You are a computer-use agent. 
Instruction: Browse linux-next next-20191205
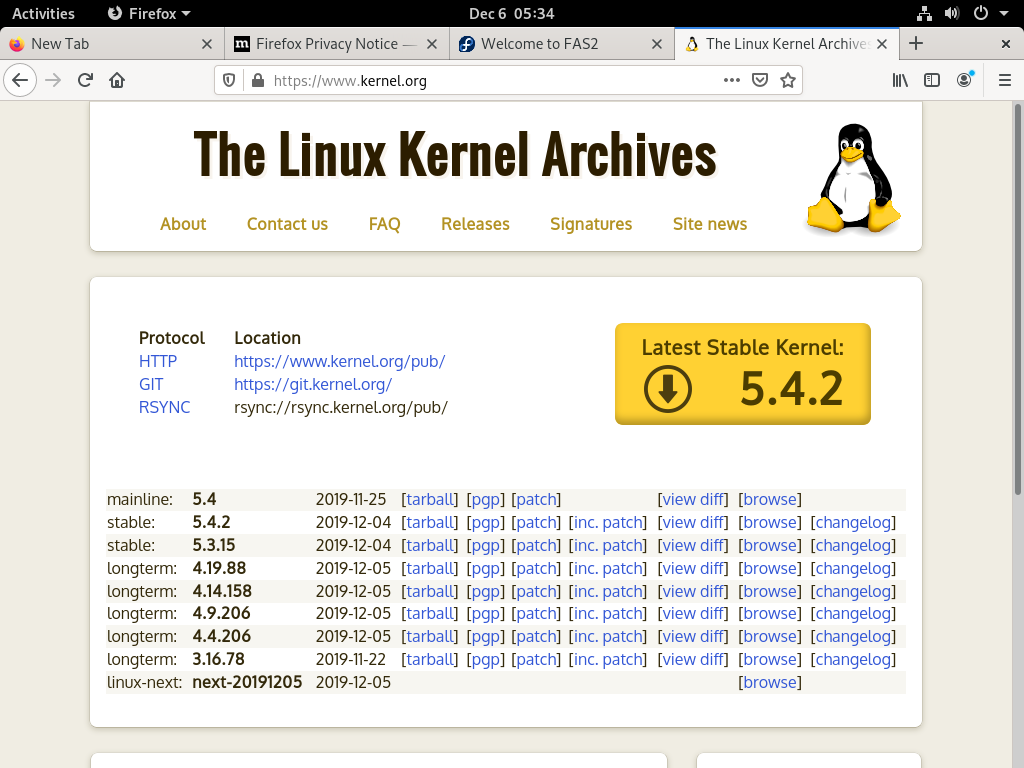pyautogui.click(x=769, y=682)
